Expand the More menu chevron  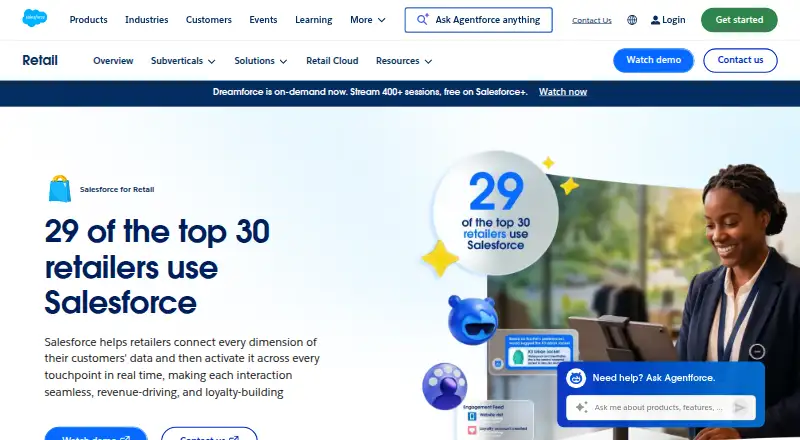[382, 20]
